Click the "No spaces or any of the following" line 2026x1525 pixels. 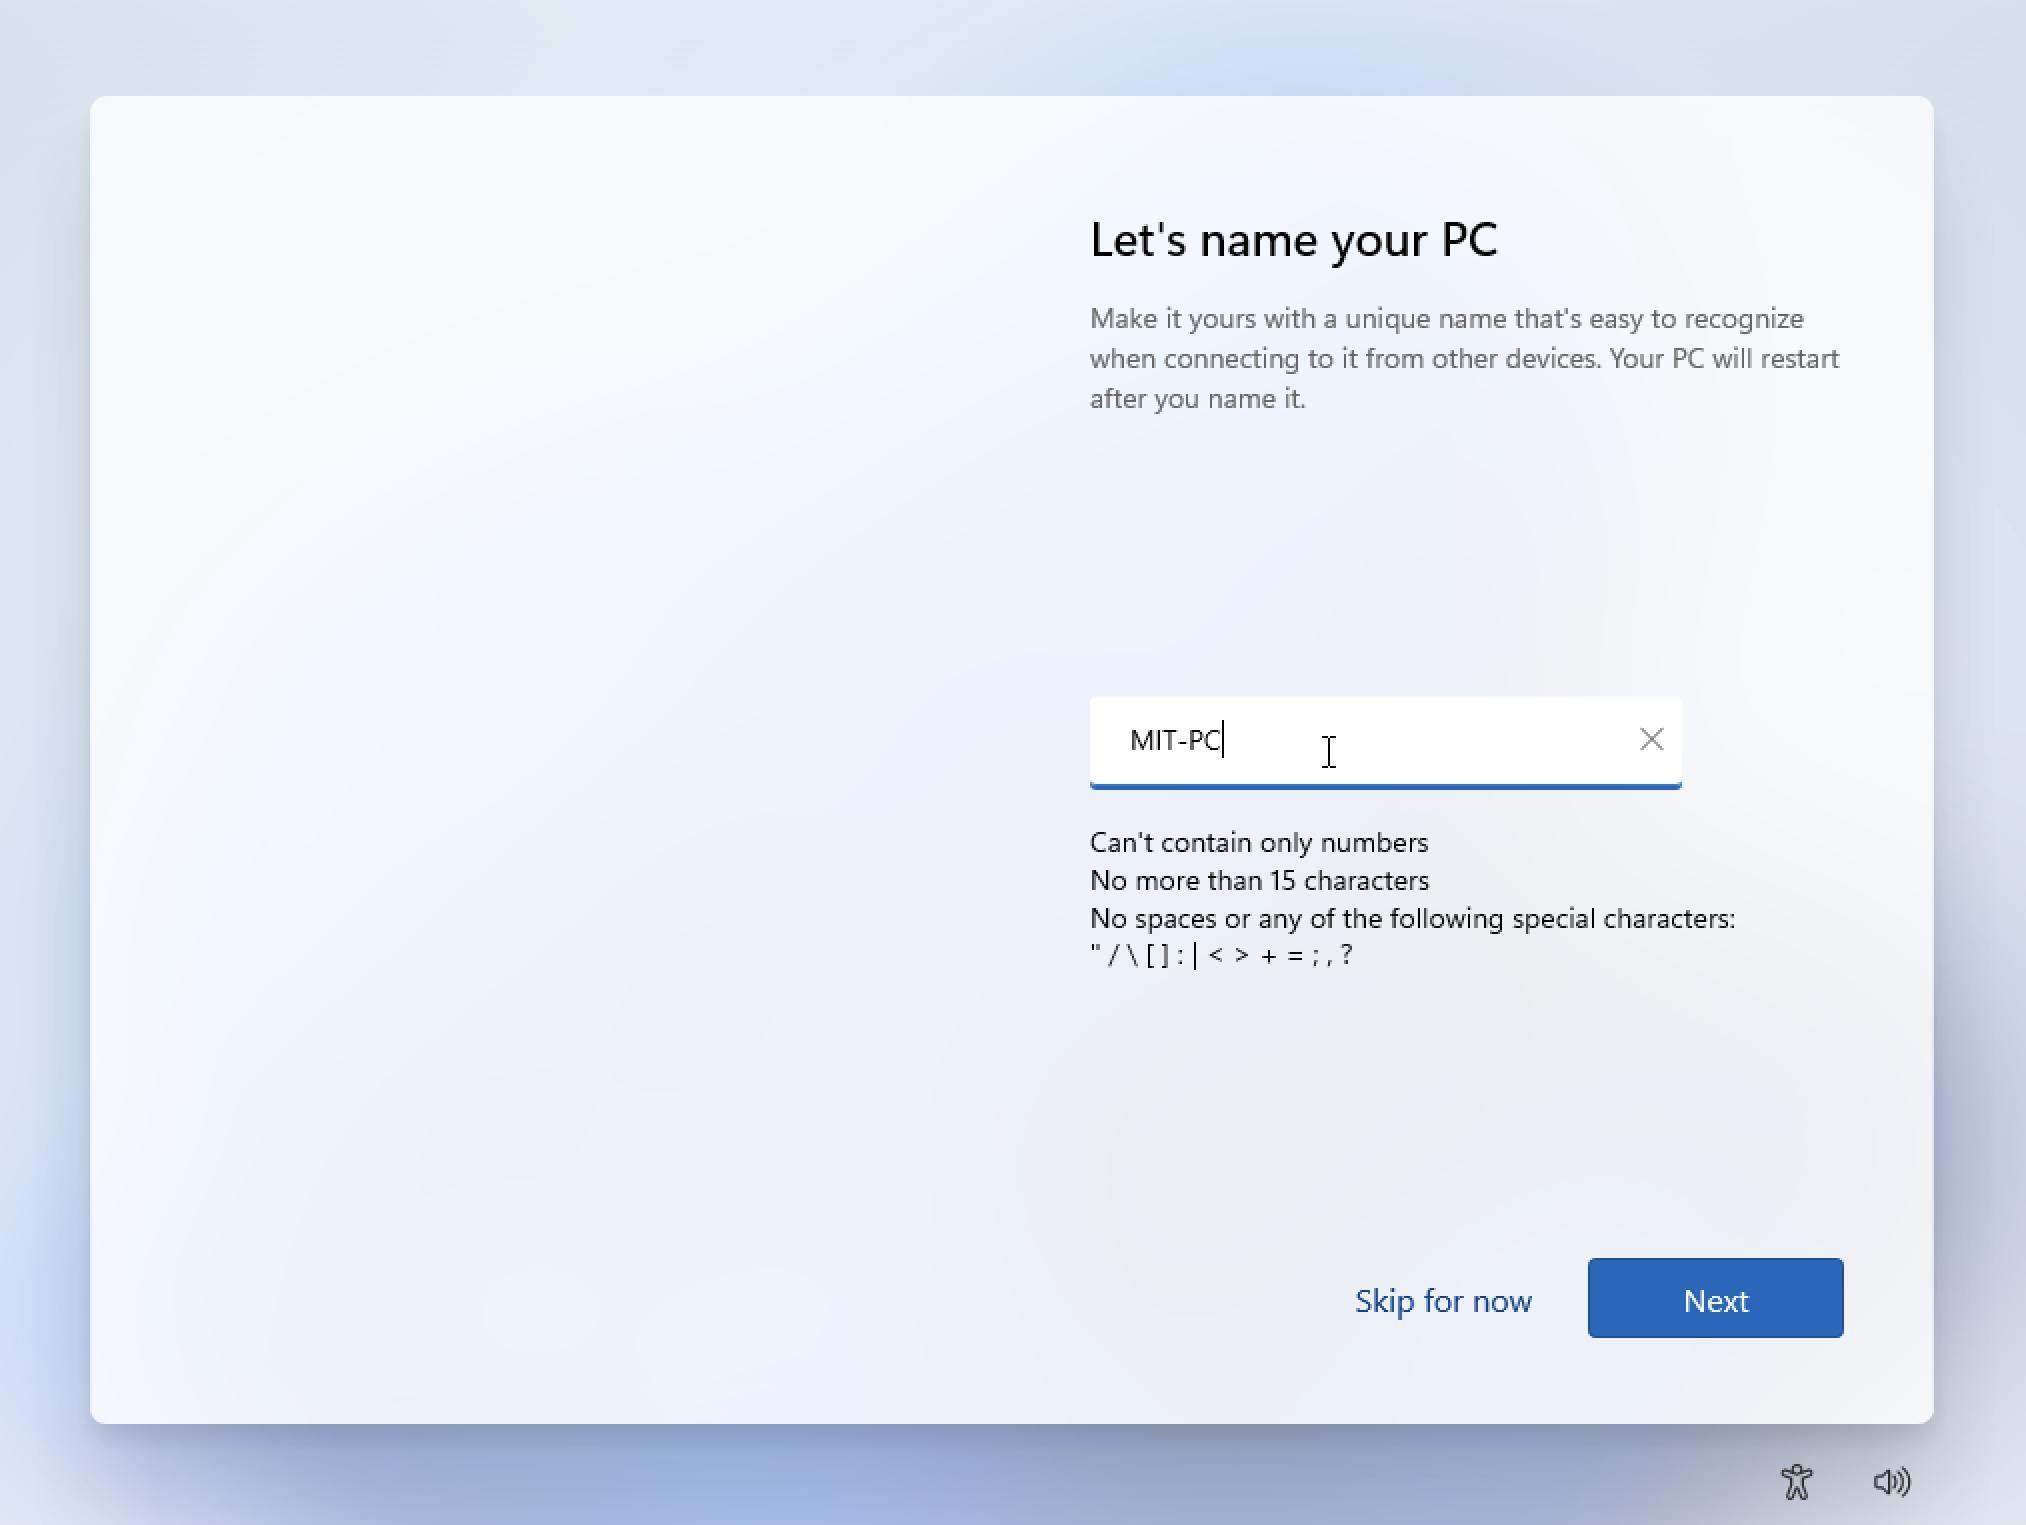coord(1412,918)
